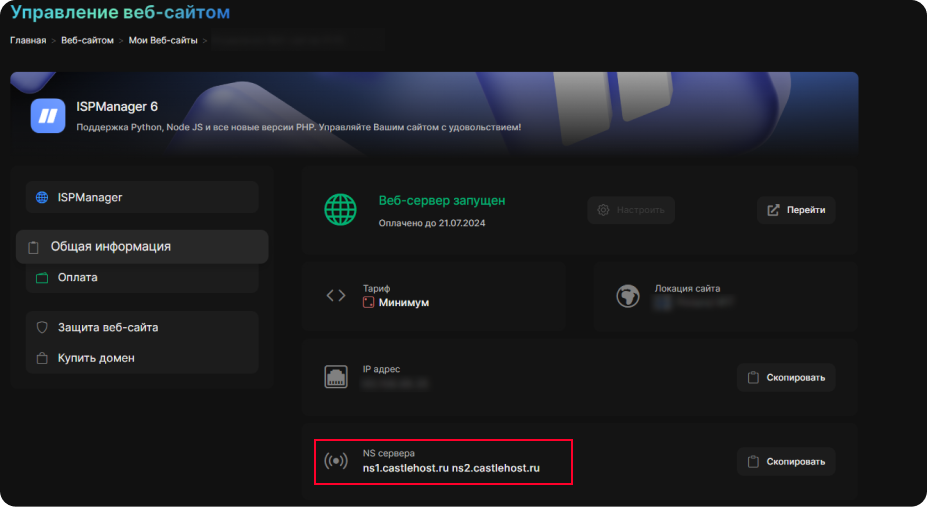The height and width of the screenshot is (507, 927).
Task: Click the green globe web-server status icon
Action: click(340, 210)
